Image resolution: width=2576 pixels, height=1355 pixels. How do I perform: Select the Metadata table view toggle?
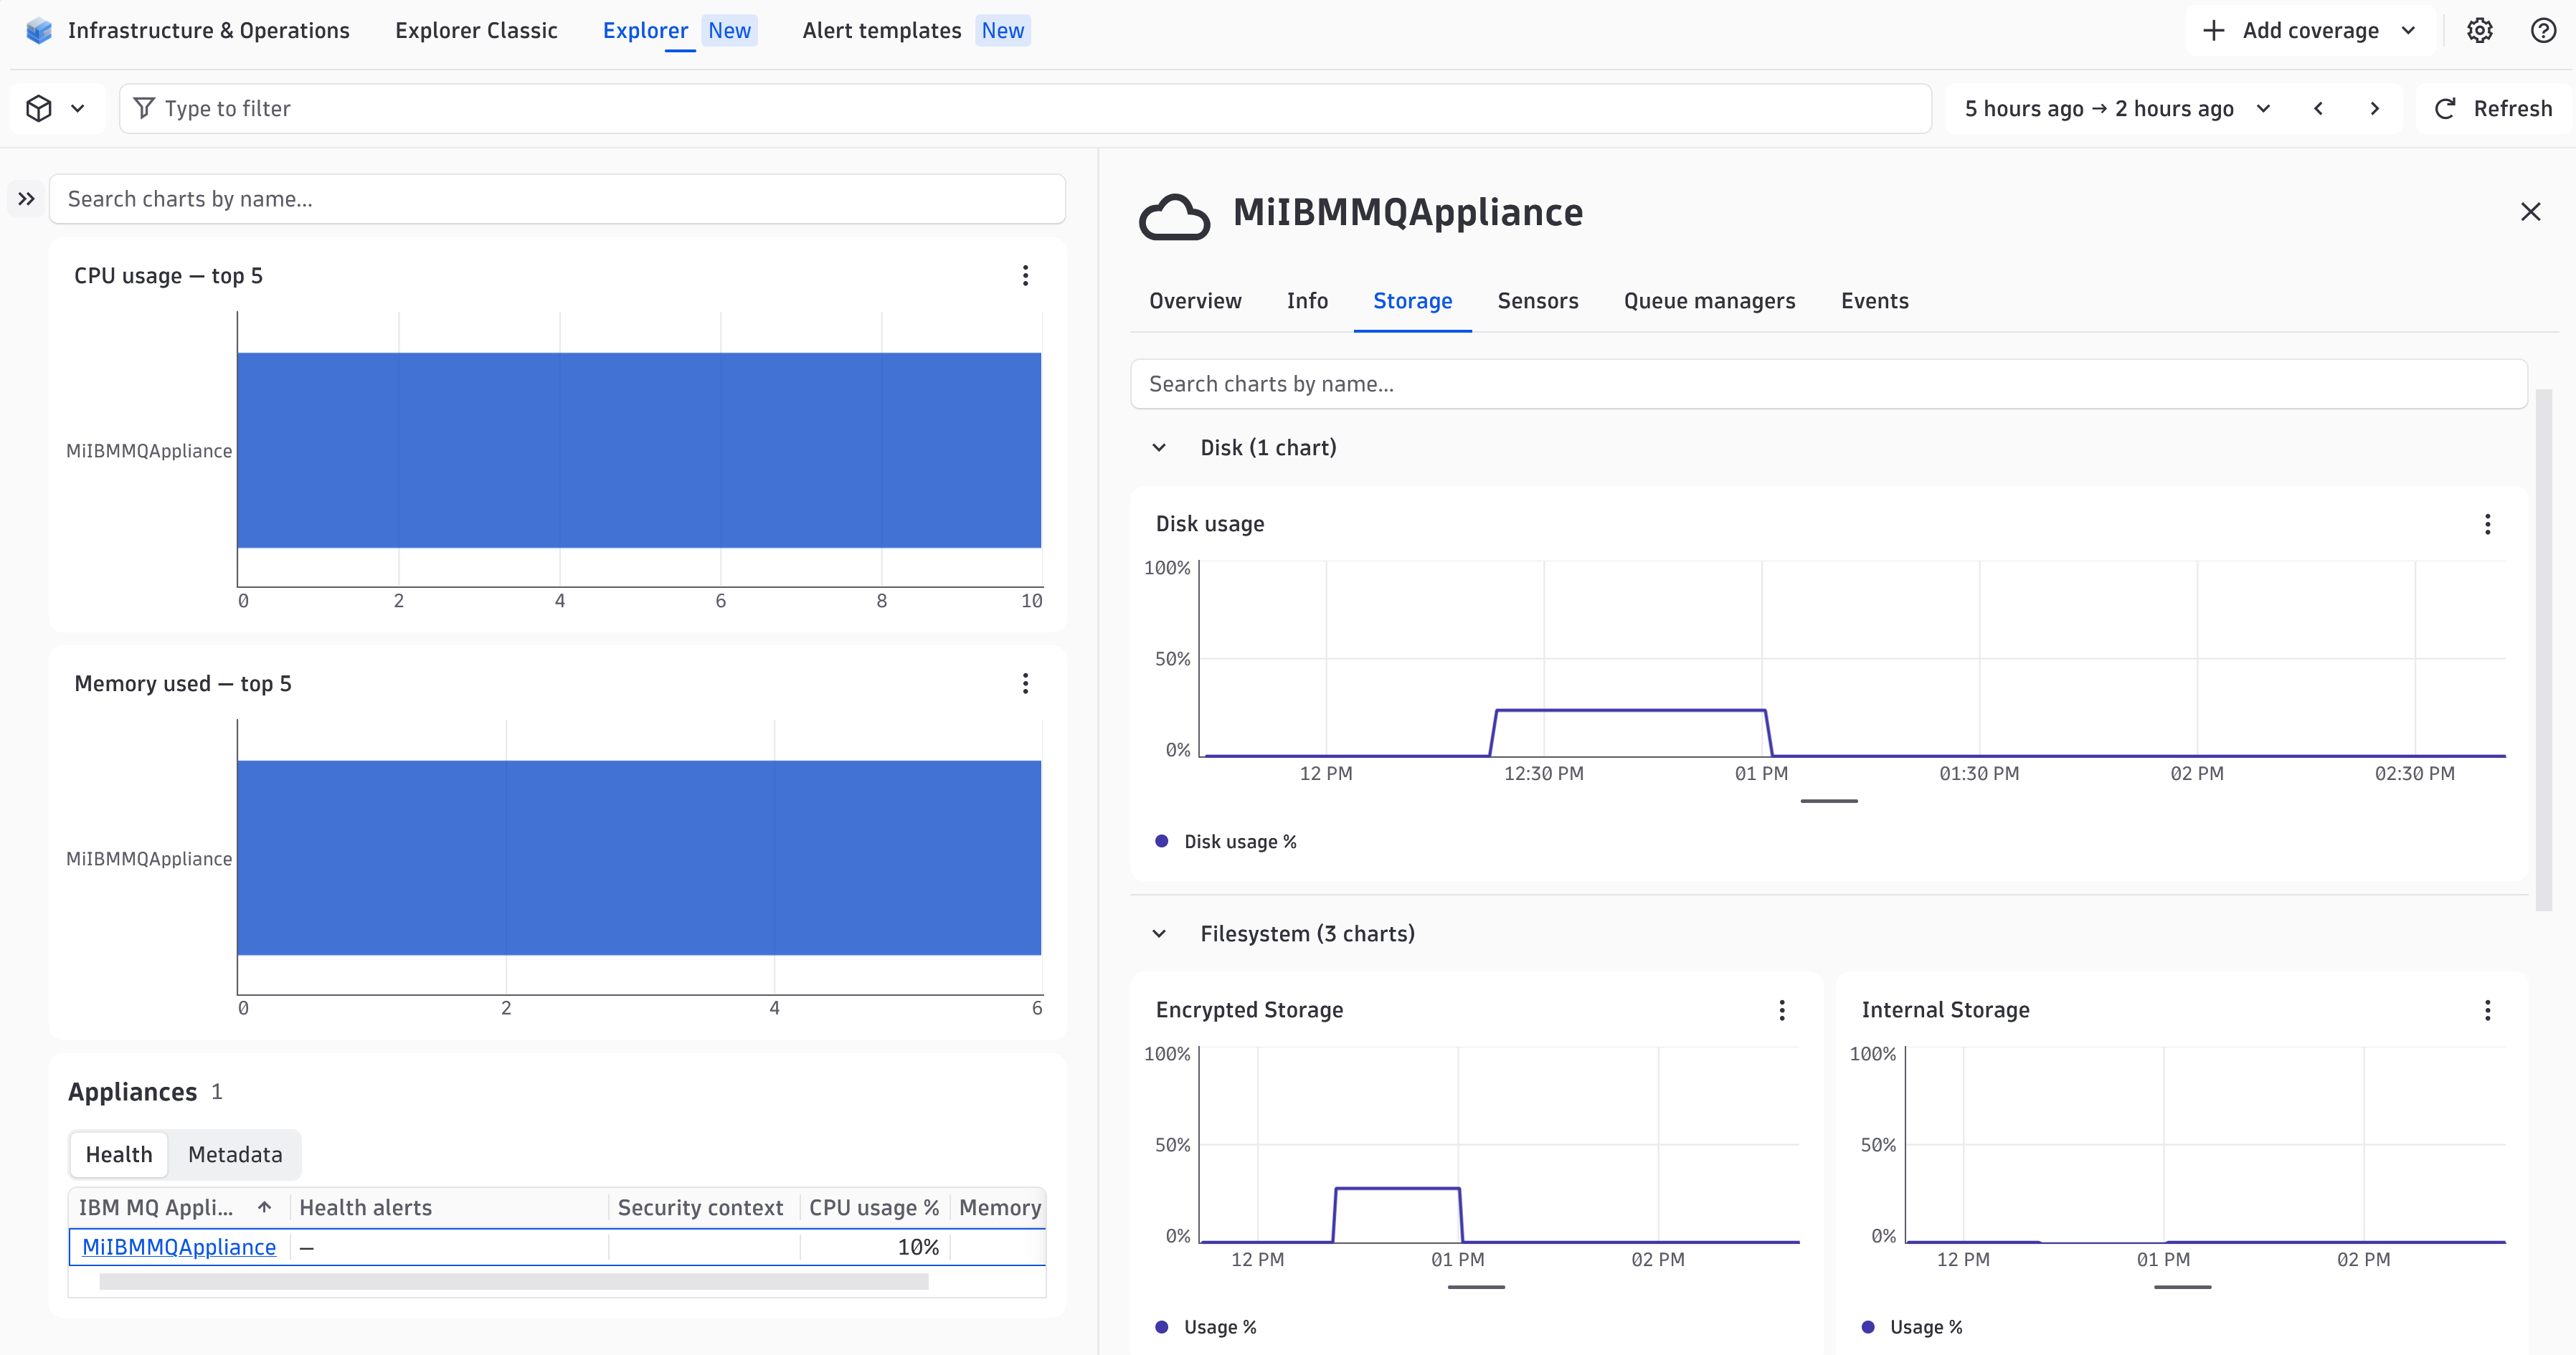(x=235, y=1154)
